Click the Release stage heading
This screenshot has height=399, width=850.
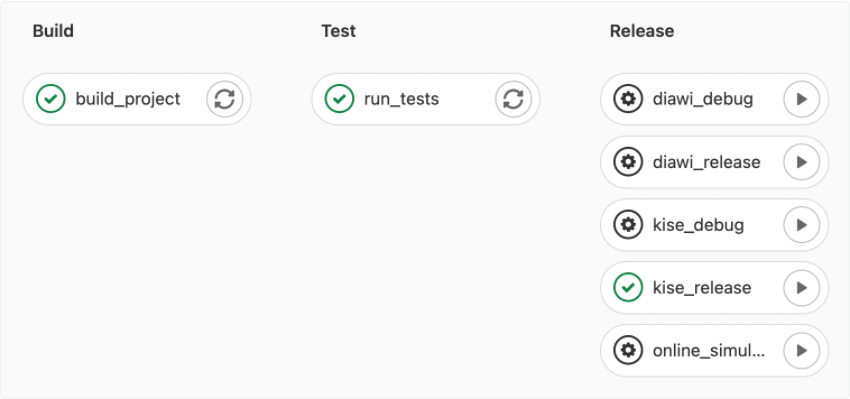642,31
